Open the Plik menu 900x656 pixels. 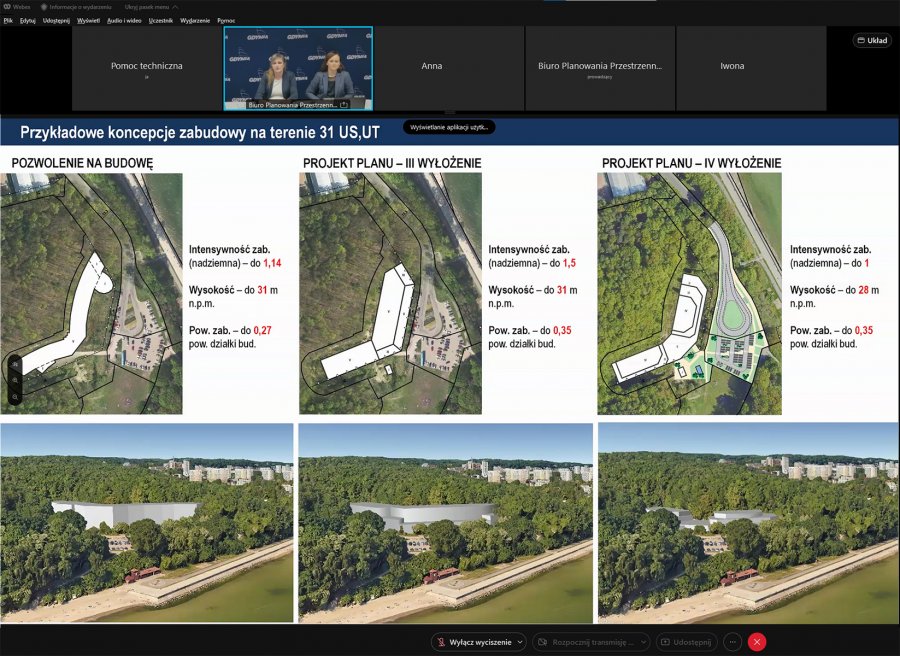[8, 20]
